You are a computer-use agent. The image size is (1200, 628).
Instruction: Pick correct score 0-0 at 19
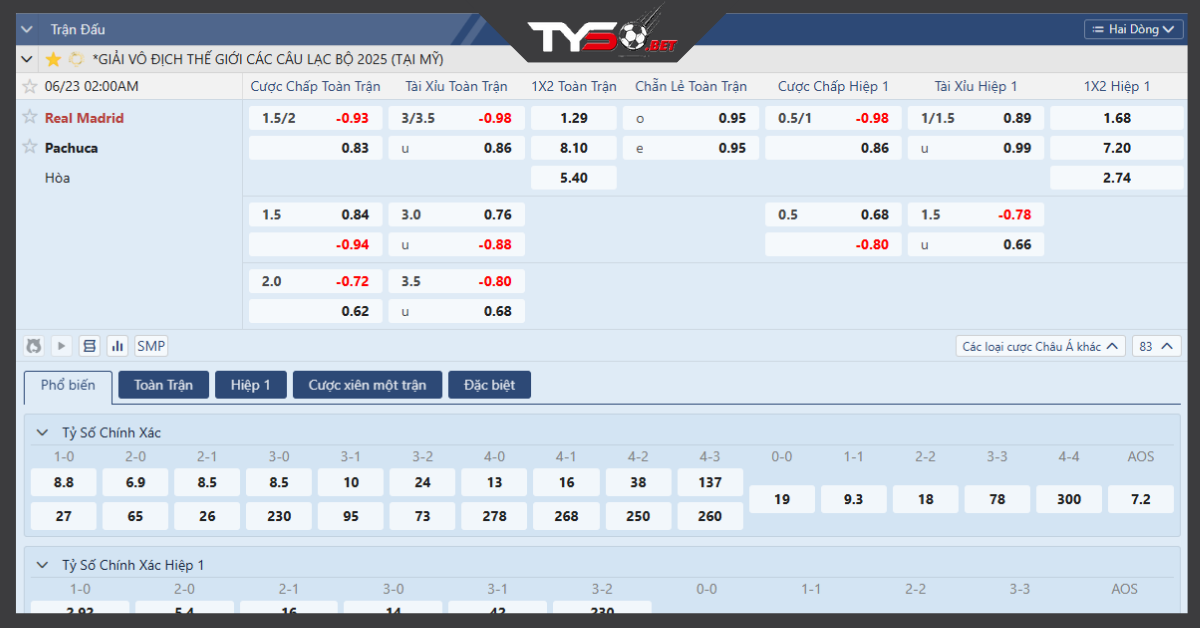point(782,499)
